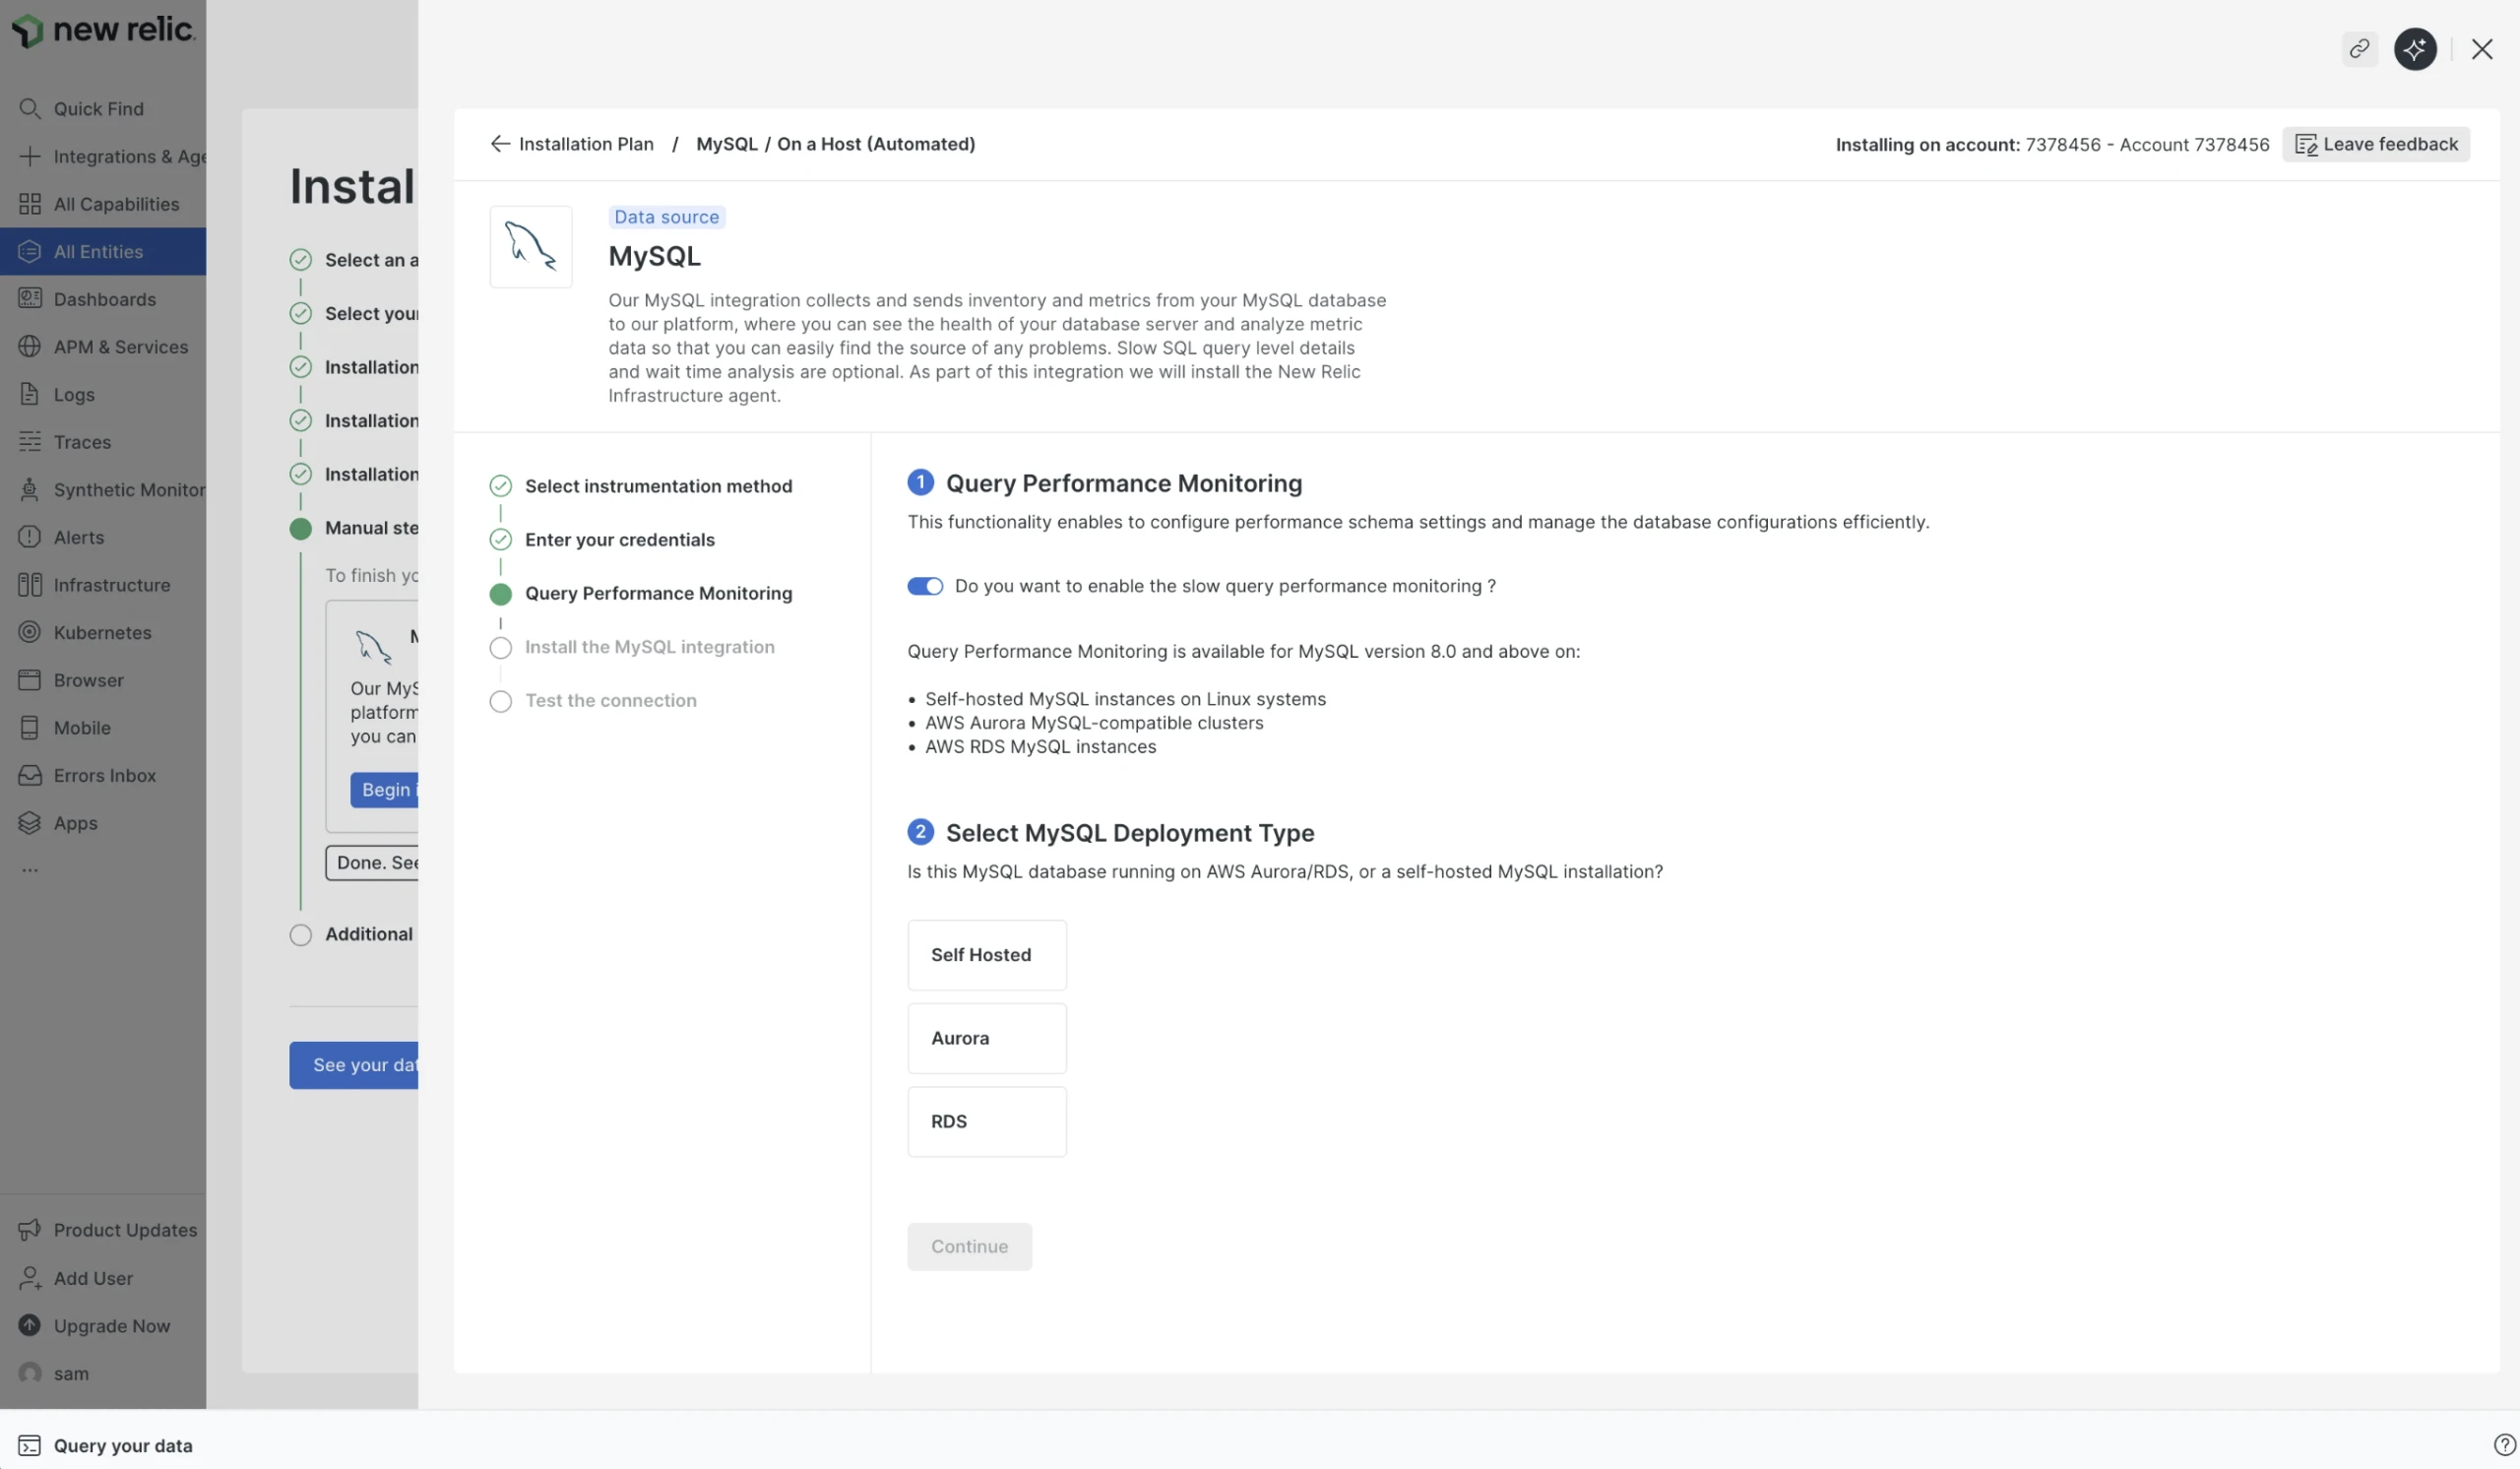
Task: Open Install the MySQL integration step
Action: [649, 647]
